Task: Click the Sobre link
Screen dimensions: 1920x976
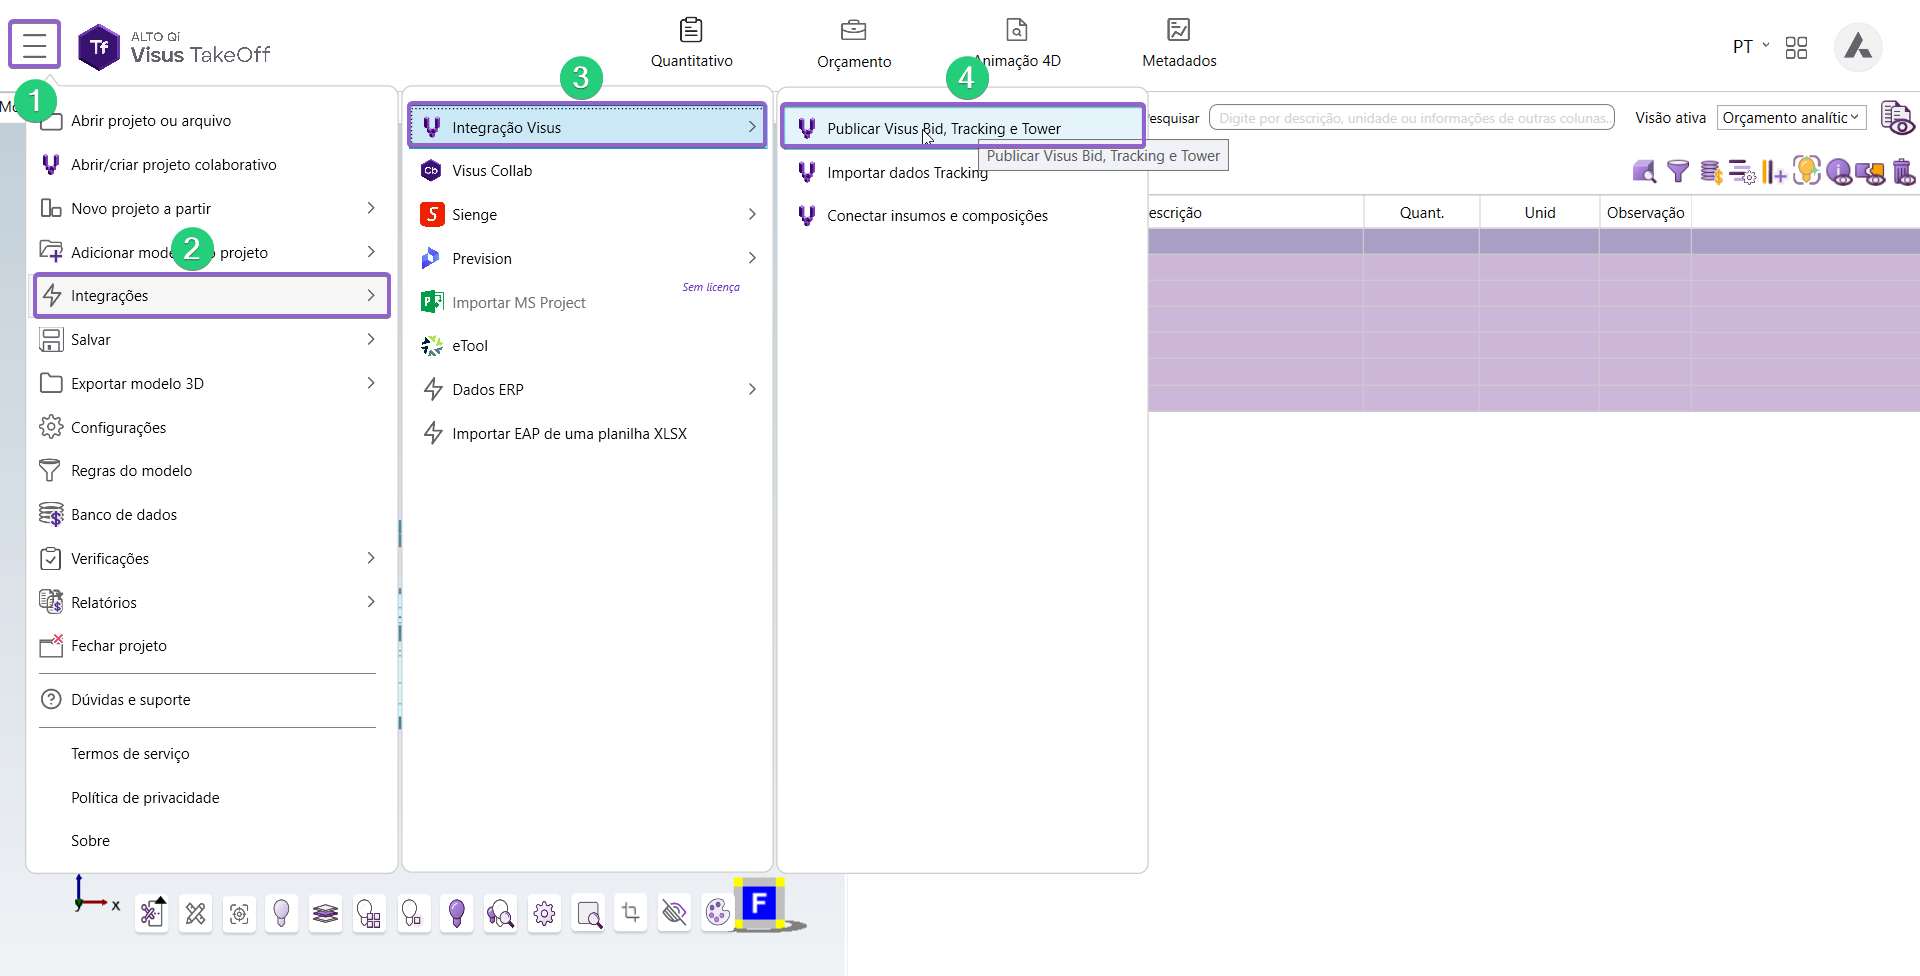Action: click(x=90, y=841)
